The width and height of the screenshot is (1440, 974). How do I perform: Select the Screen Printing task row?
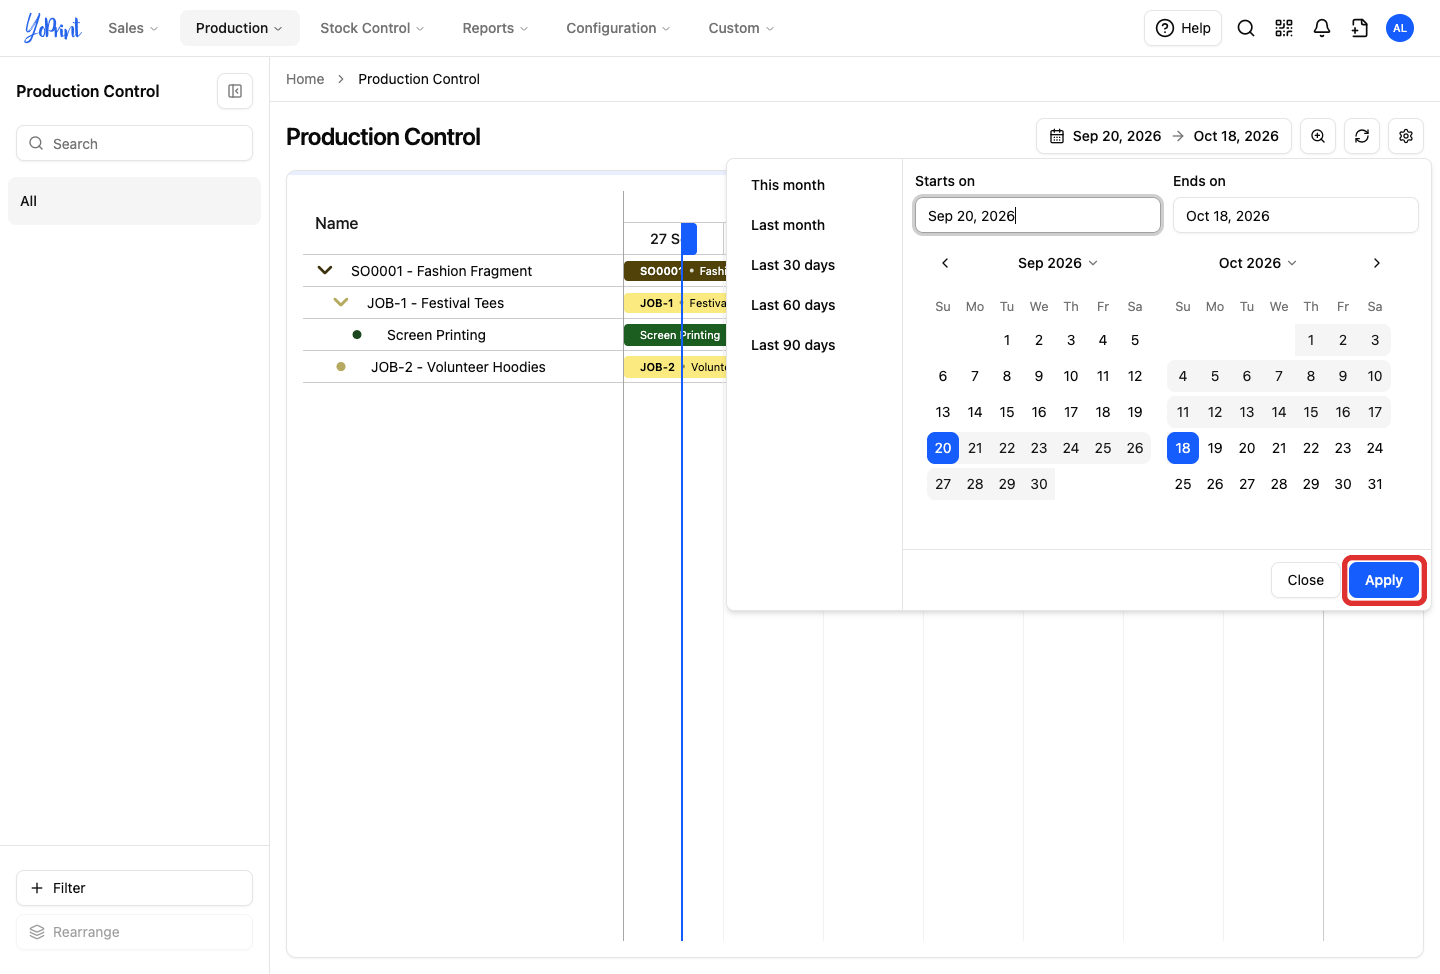463,335
